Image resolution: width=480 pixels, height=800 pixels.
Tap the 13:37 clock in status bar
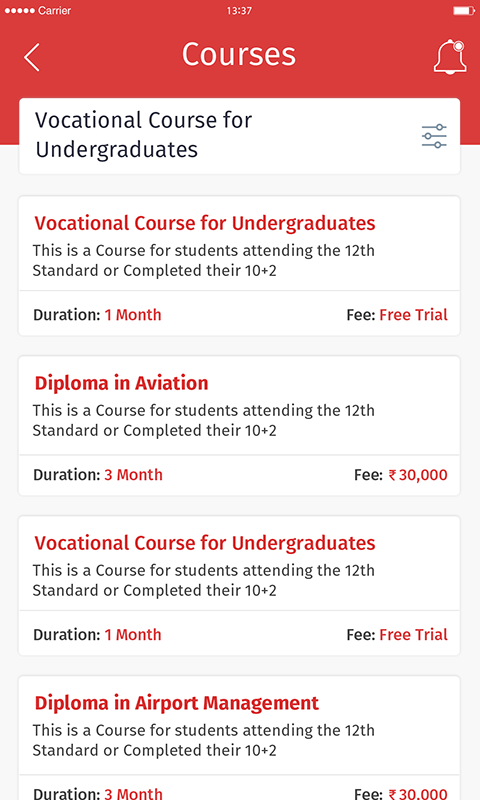pyautogui.click(x=239, y=10)
